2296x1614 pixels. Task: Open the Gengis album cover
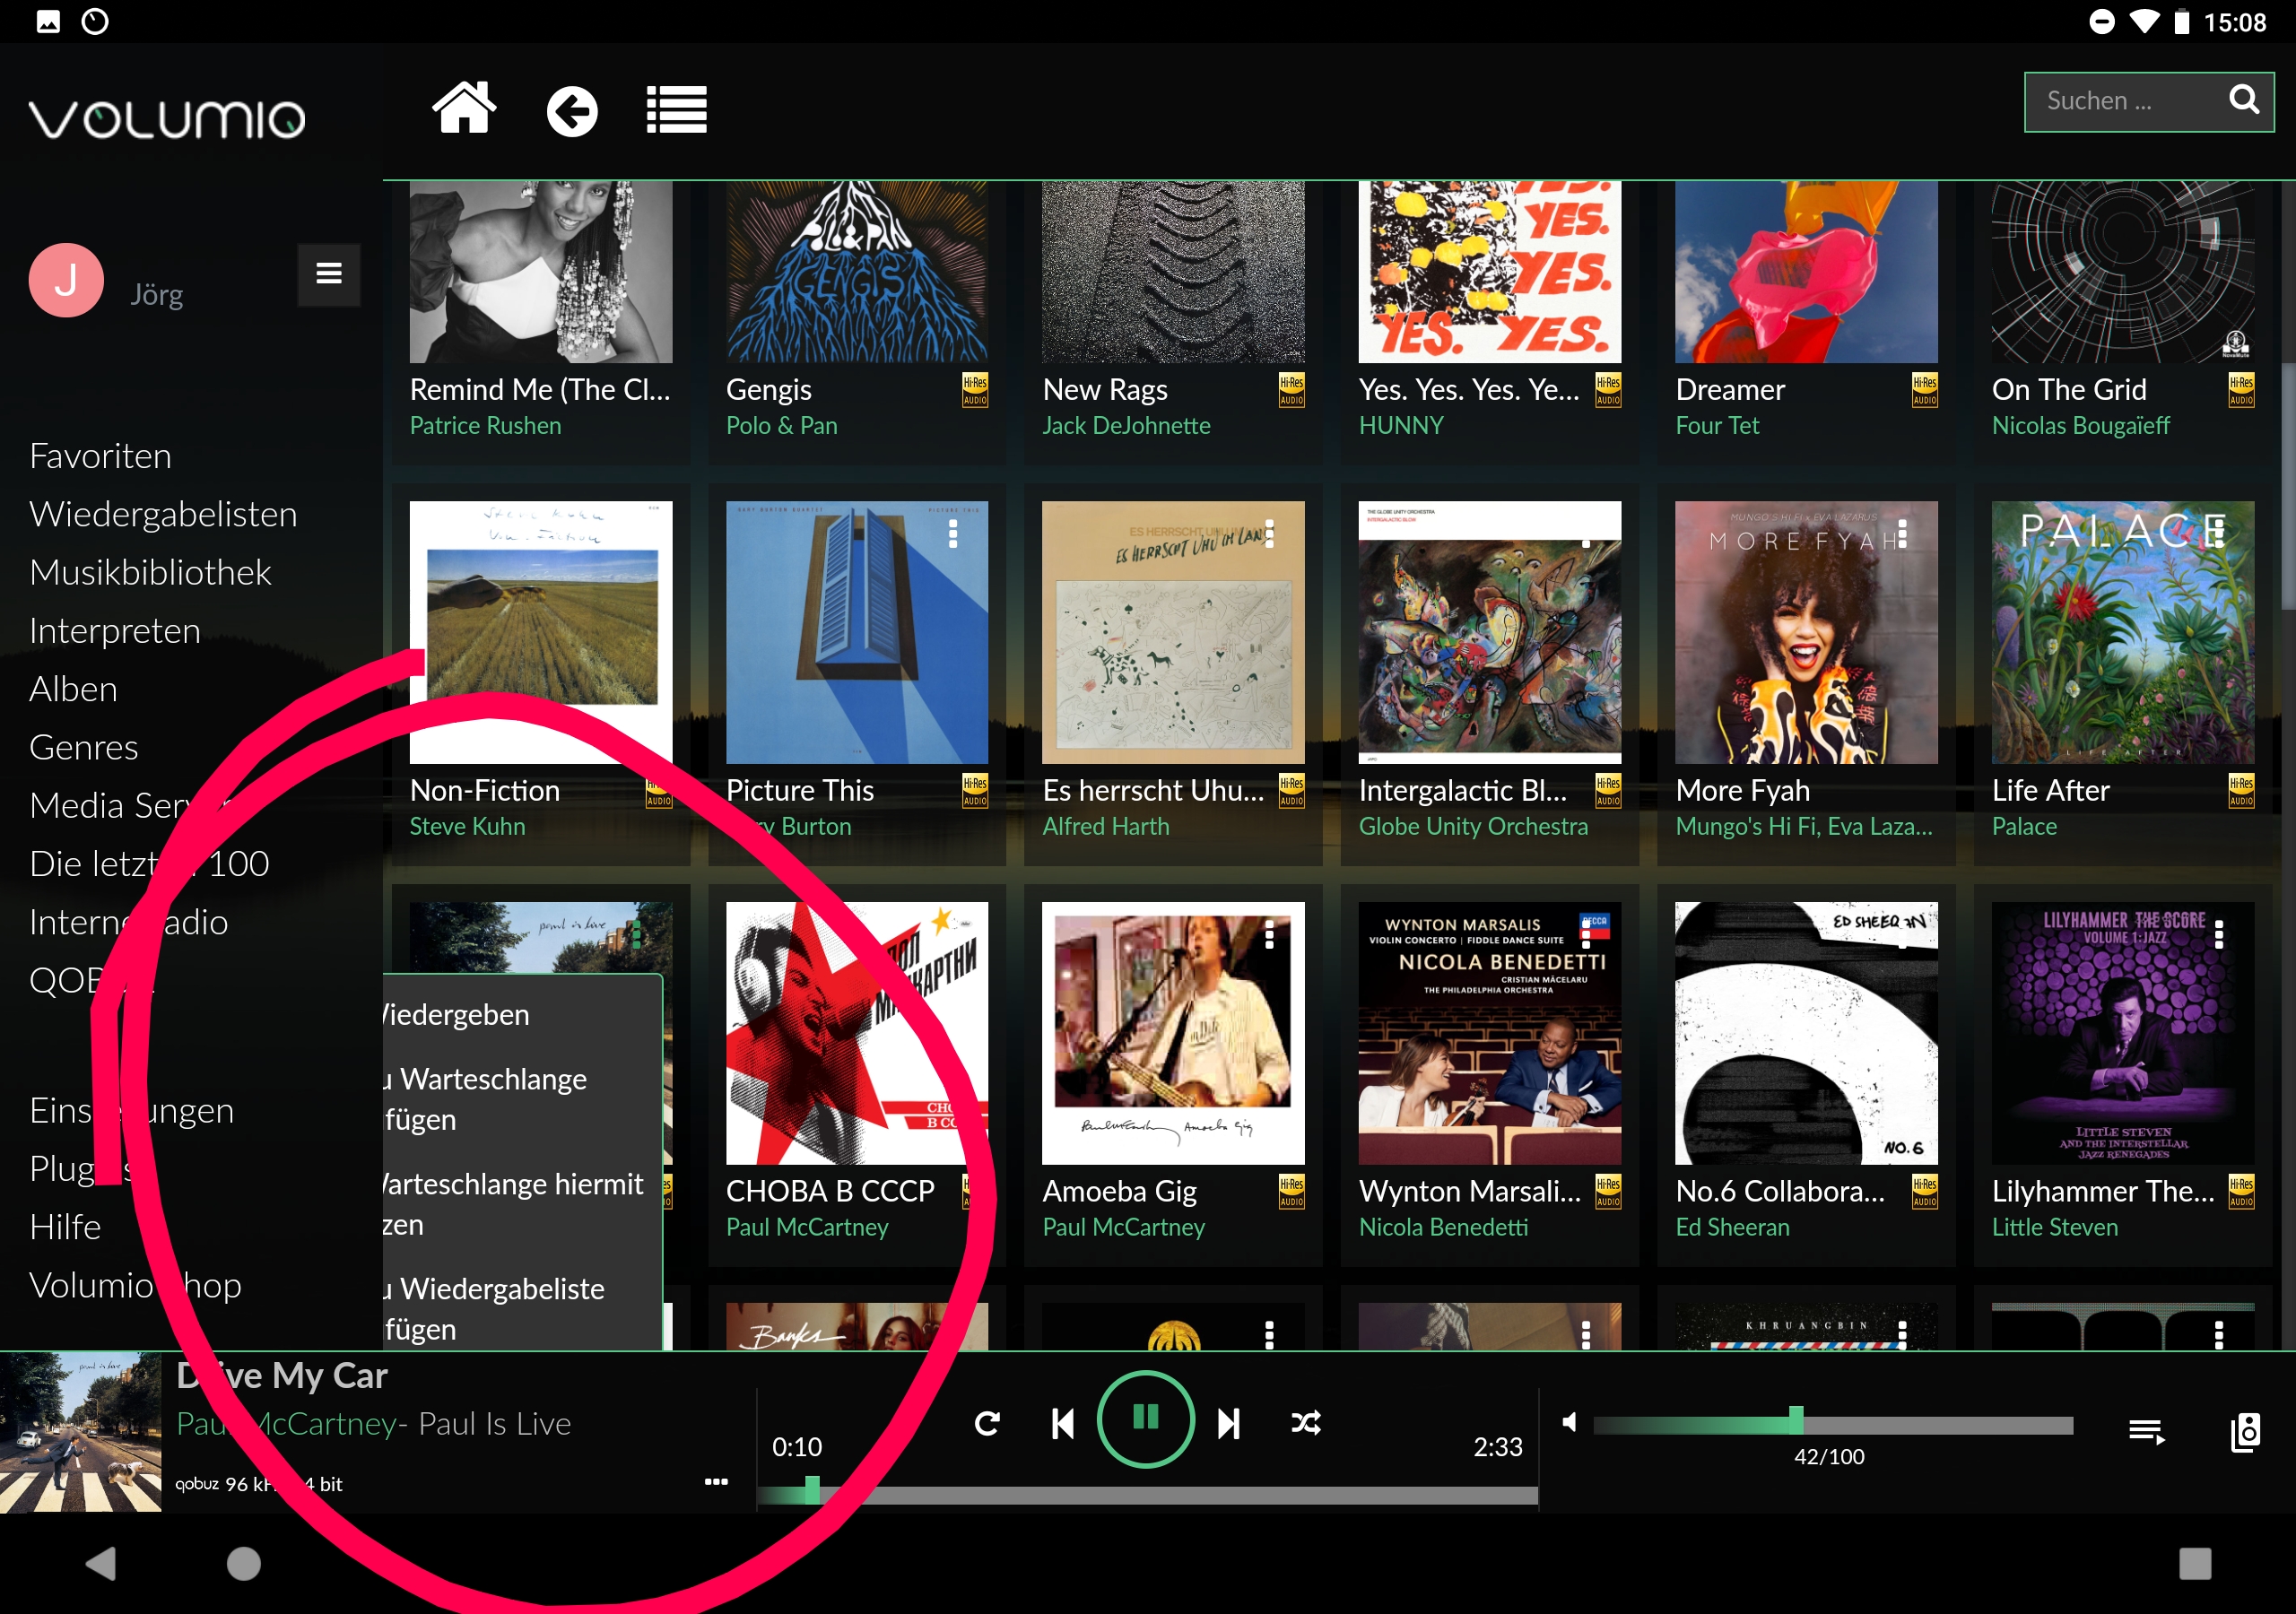coord(857,271)
